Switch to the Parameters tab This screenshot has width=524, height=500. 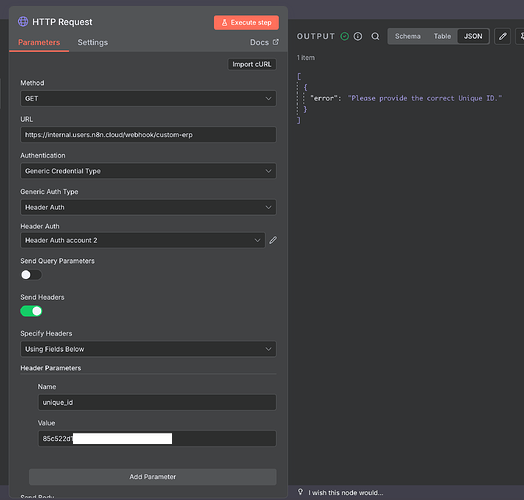(x=39, y=42)
